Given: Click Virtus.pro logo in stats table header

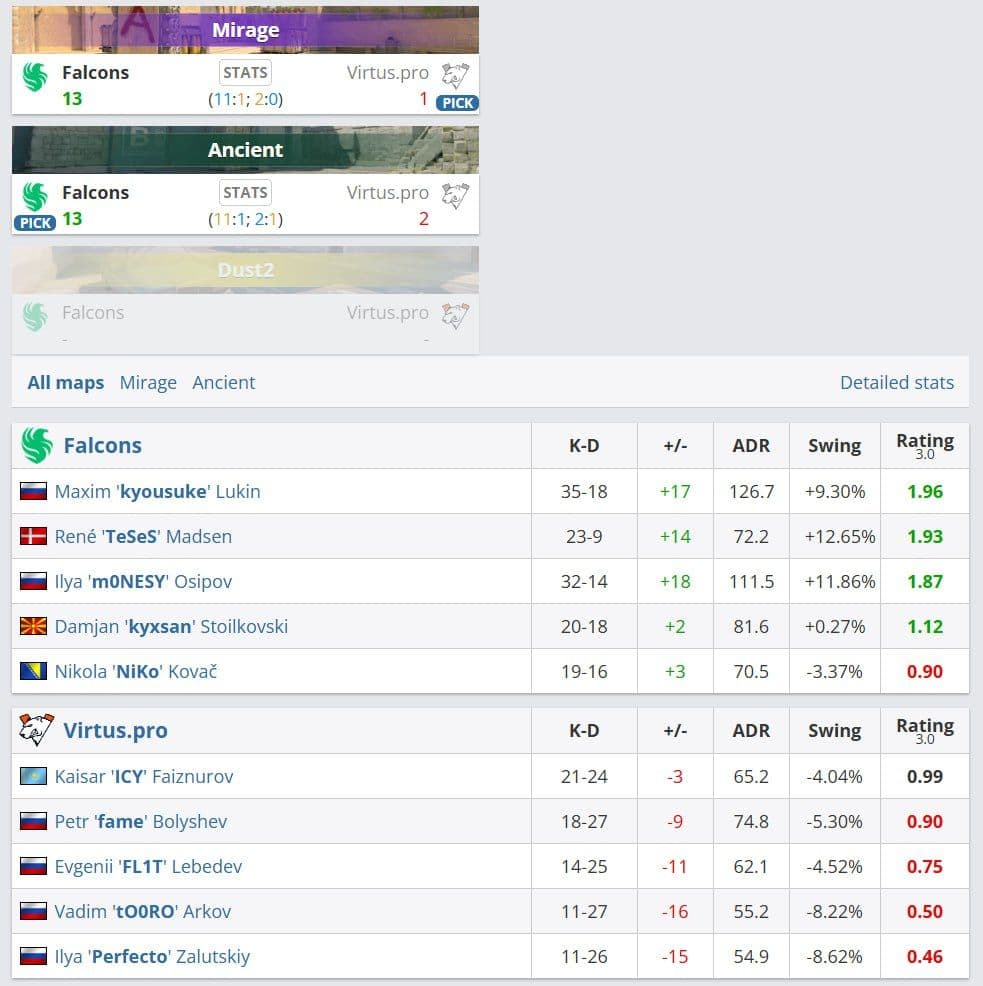Looking at the screenshot, I should click(x=36, y=730).
